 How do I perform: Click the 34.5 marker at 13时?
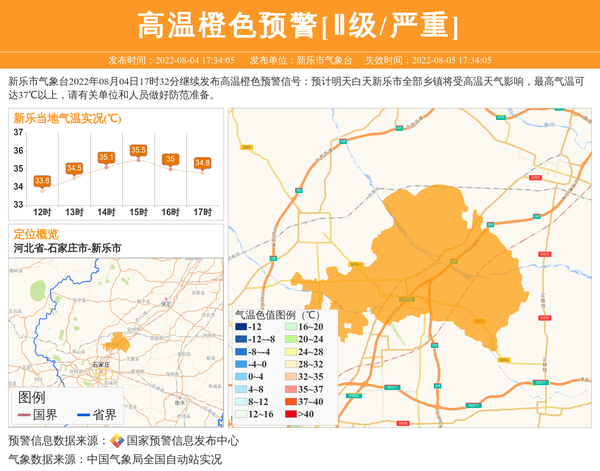pos(74,169)
